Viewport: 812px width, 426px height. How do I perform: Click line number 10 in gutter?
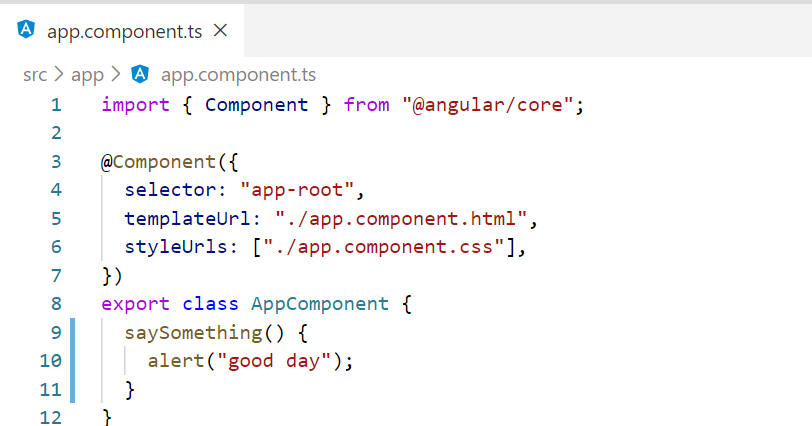click(51, 361)
